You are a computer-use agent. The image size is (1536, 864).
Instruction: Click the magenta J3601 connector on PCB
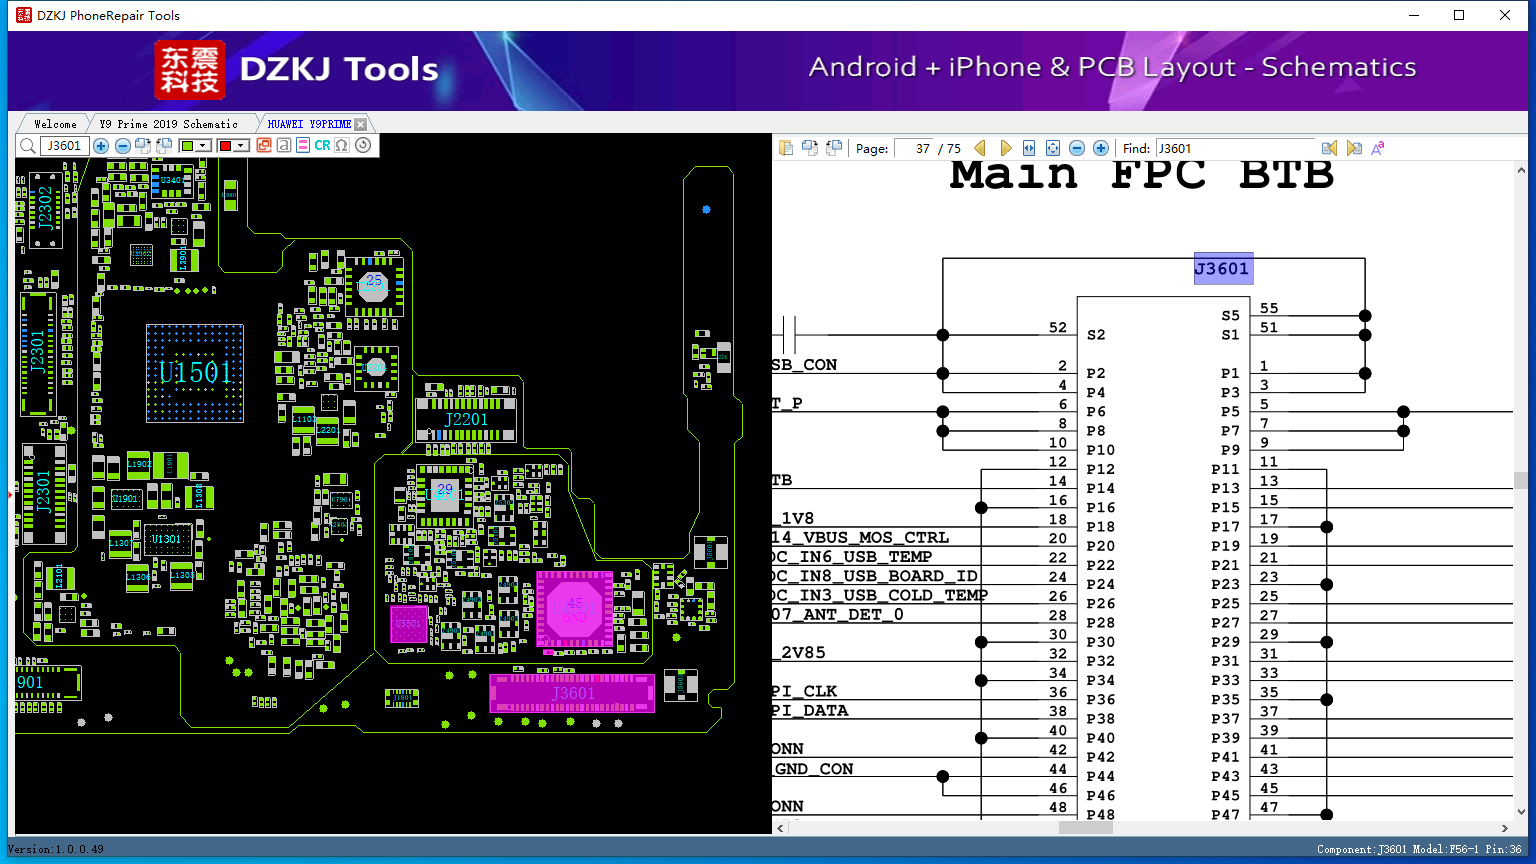pyautogui.click(x=572, y=693)
